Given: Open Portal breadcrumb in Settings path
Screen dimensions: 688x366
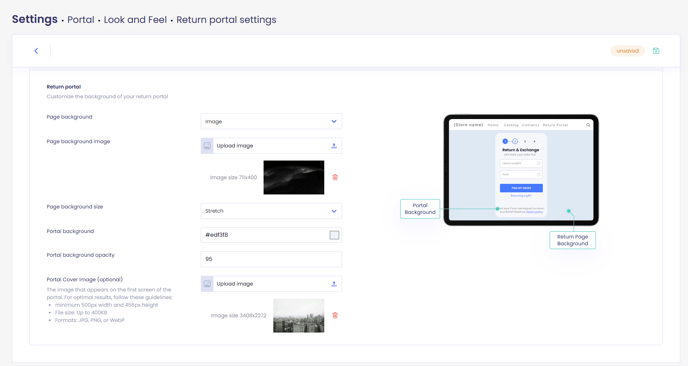Looking at the screenshot, I should coord(81,20).
